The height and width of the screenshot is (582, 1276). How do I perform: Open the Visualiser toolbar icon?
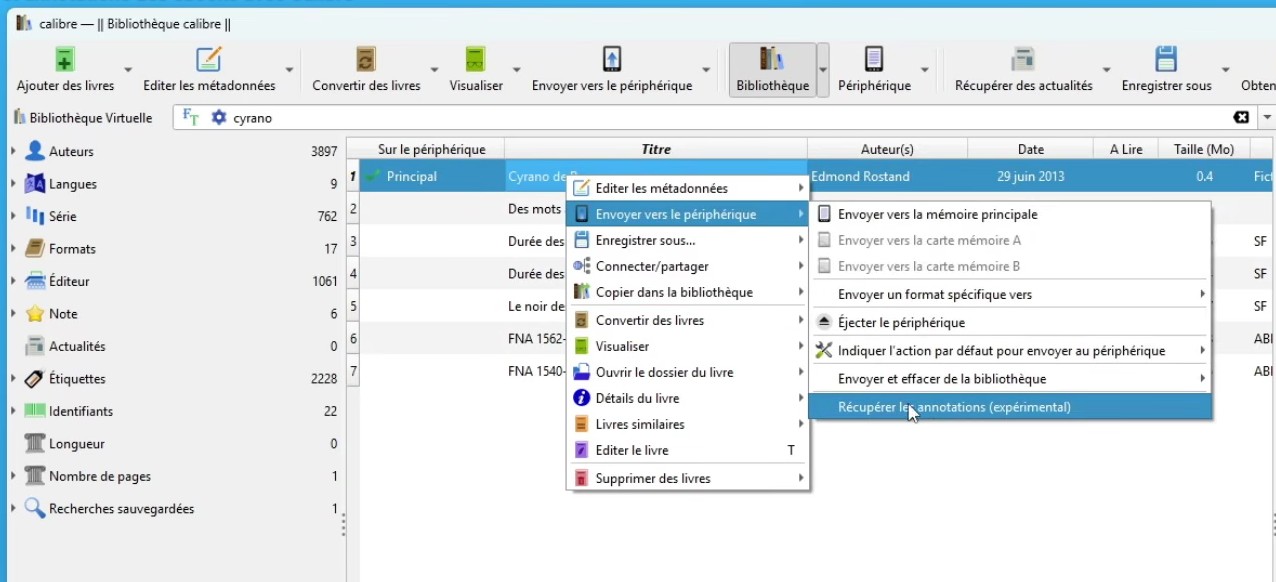tap(476, 60)
